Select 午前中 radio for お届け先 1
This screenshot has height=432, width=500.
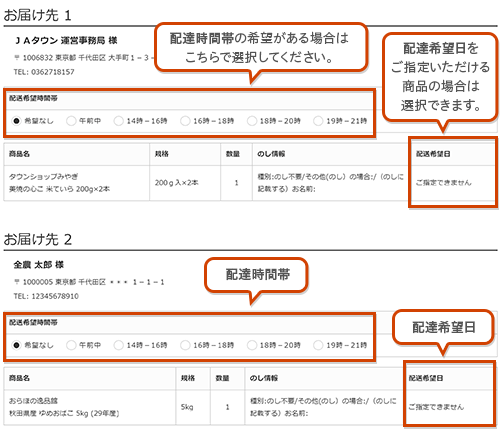point(71,121)
